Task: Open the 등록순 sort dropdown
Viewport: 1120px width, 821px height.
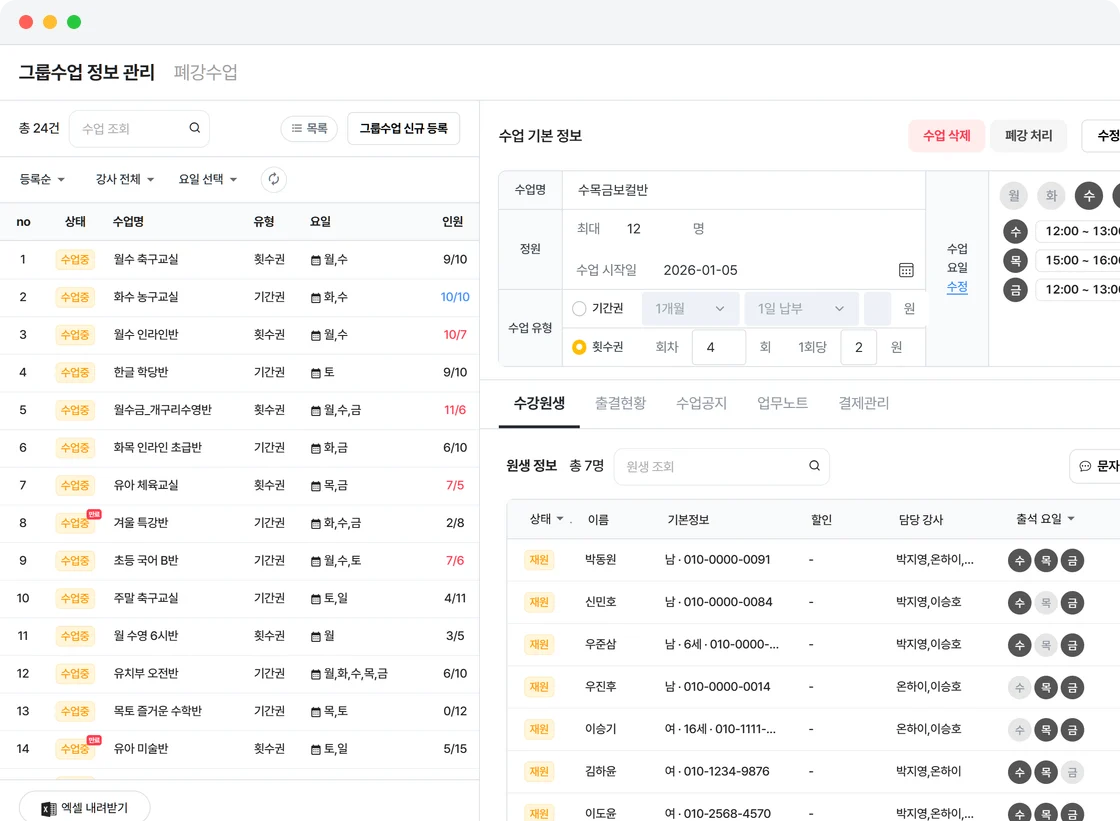Action: coord(42,179)
